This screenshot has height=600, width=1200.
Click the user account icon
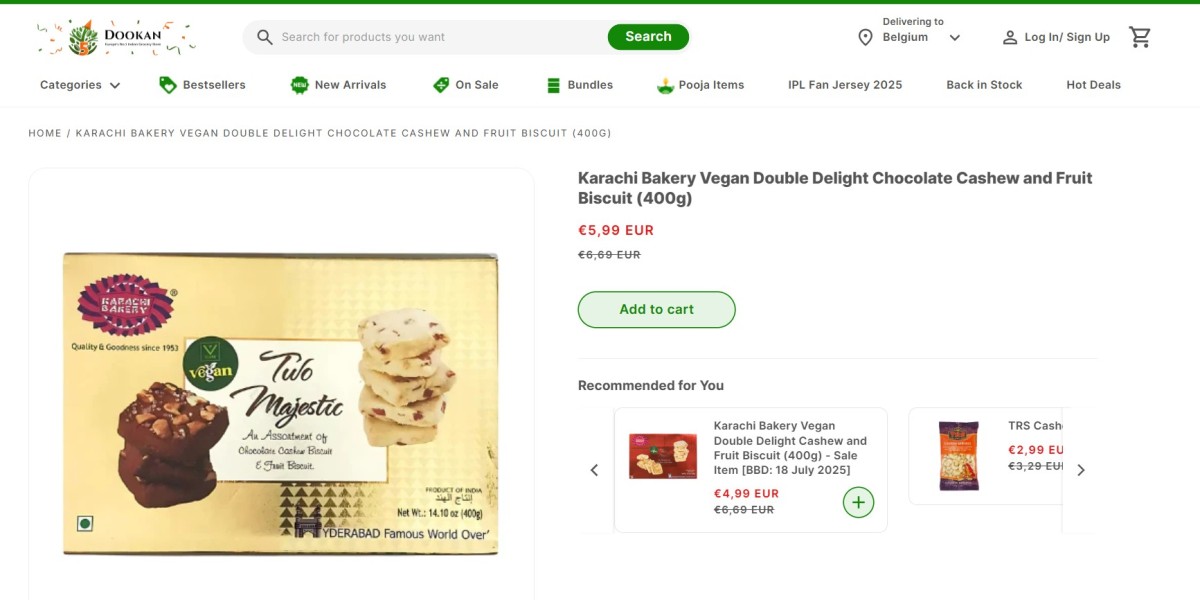coord(1010,37)
